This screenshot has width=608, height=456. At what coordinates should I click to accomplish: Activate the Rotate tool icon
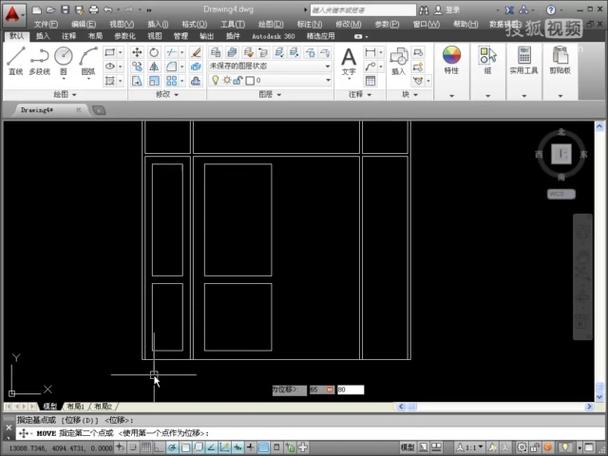click(x=154, y=52)
